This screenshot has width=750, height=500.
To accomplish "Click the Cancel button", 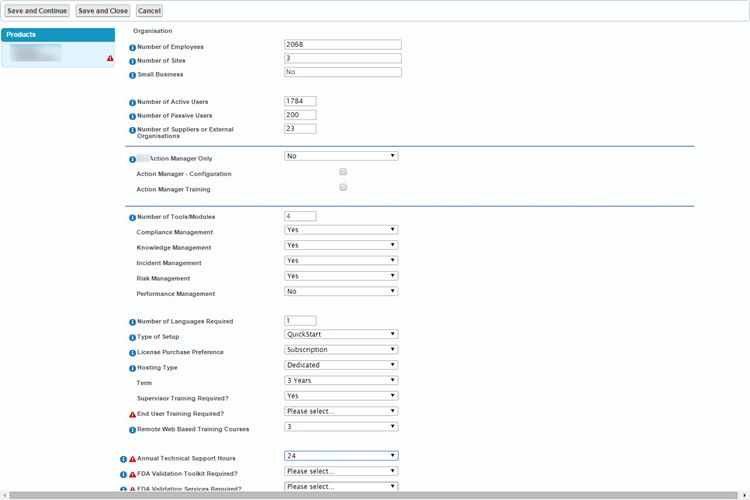I will 149,11.
